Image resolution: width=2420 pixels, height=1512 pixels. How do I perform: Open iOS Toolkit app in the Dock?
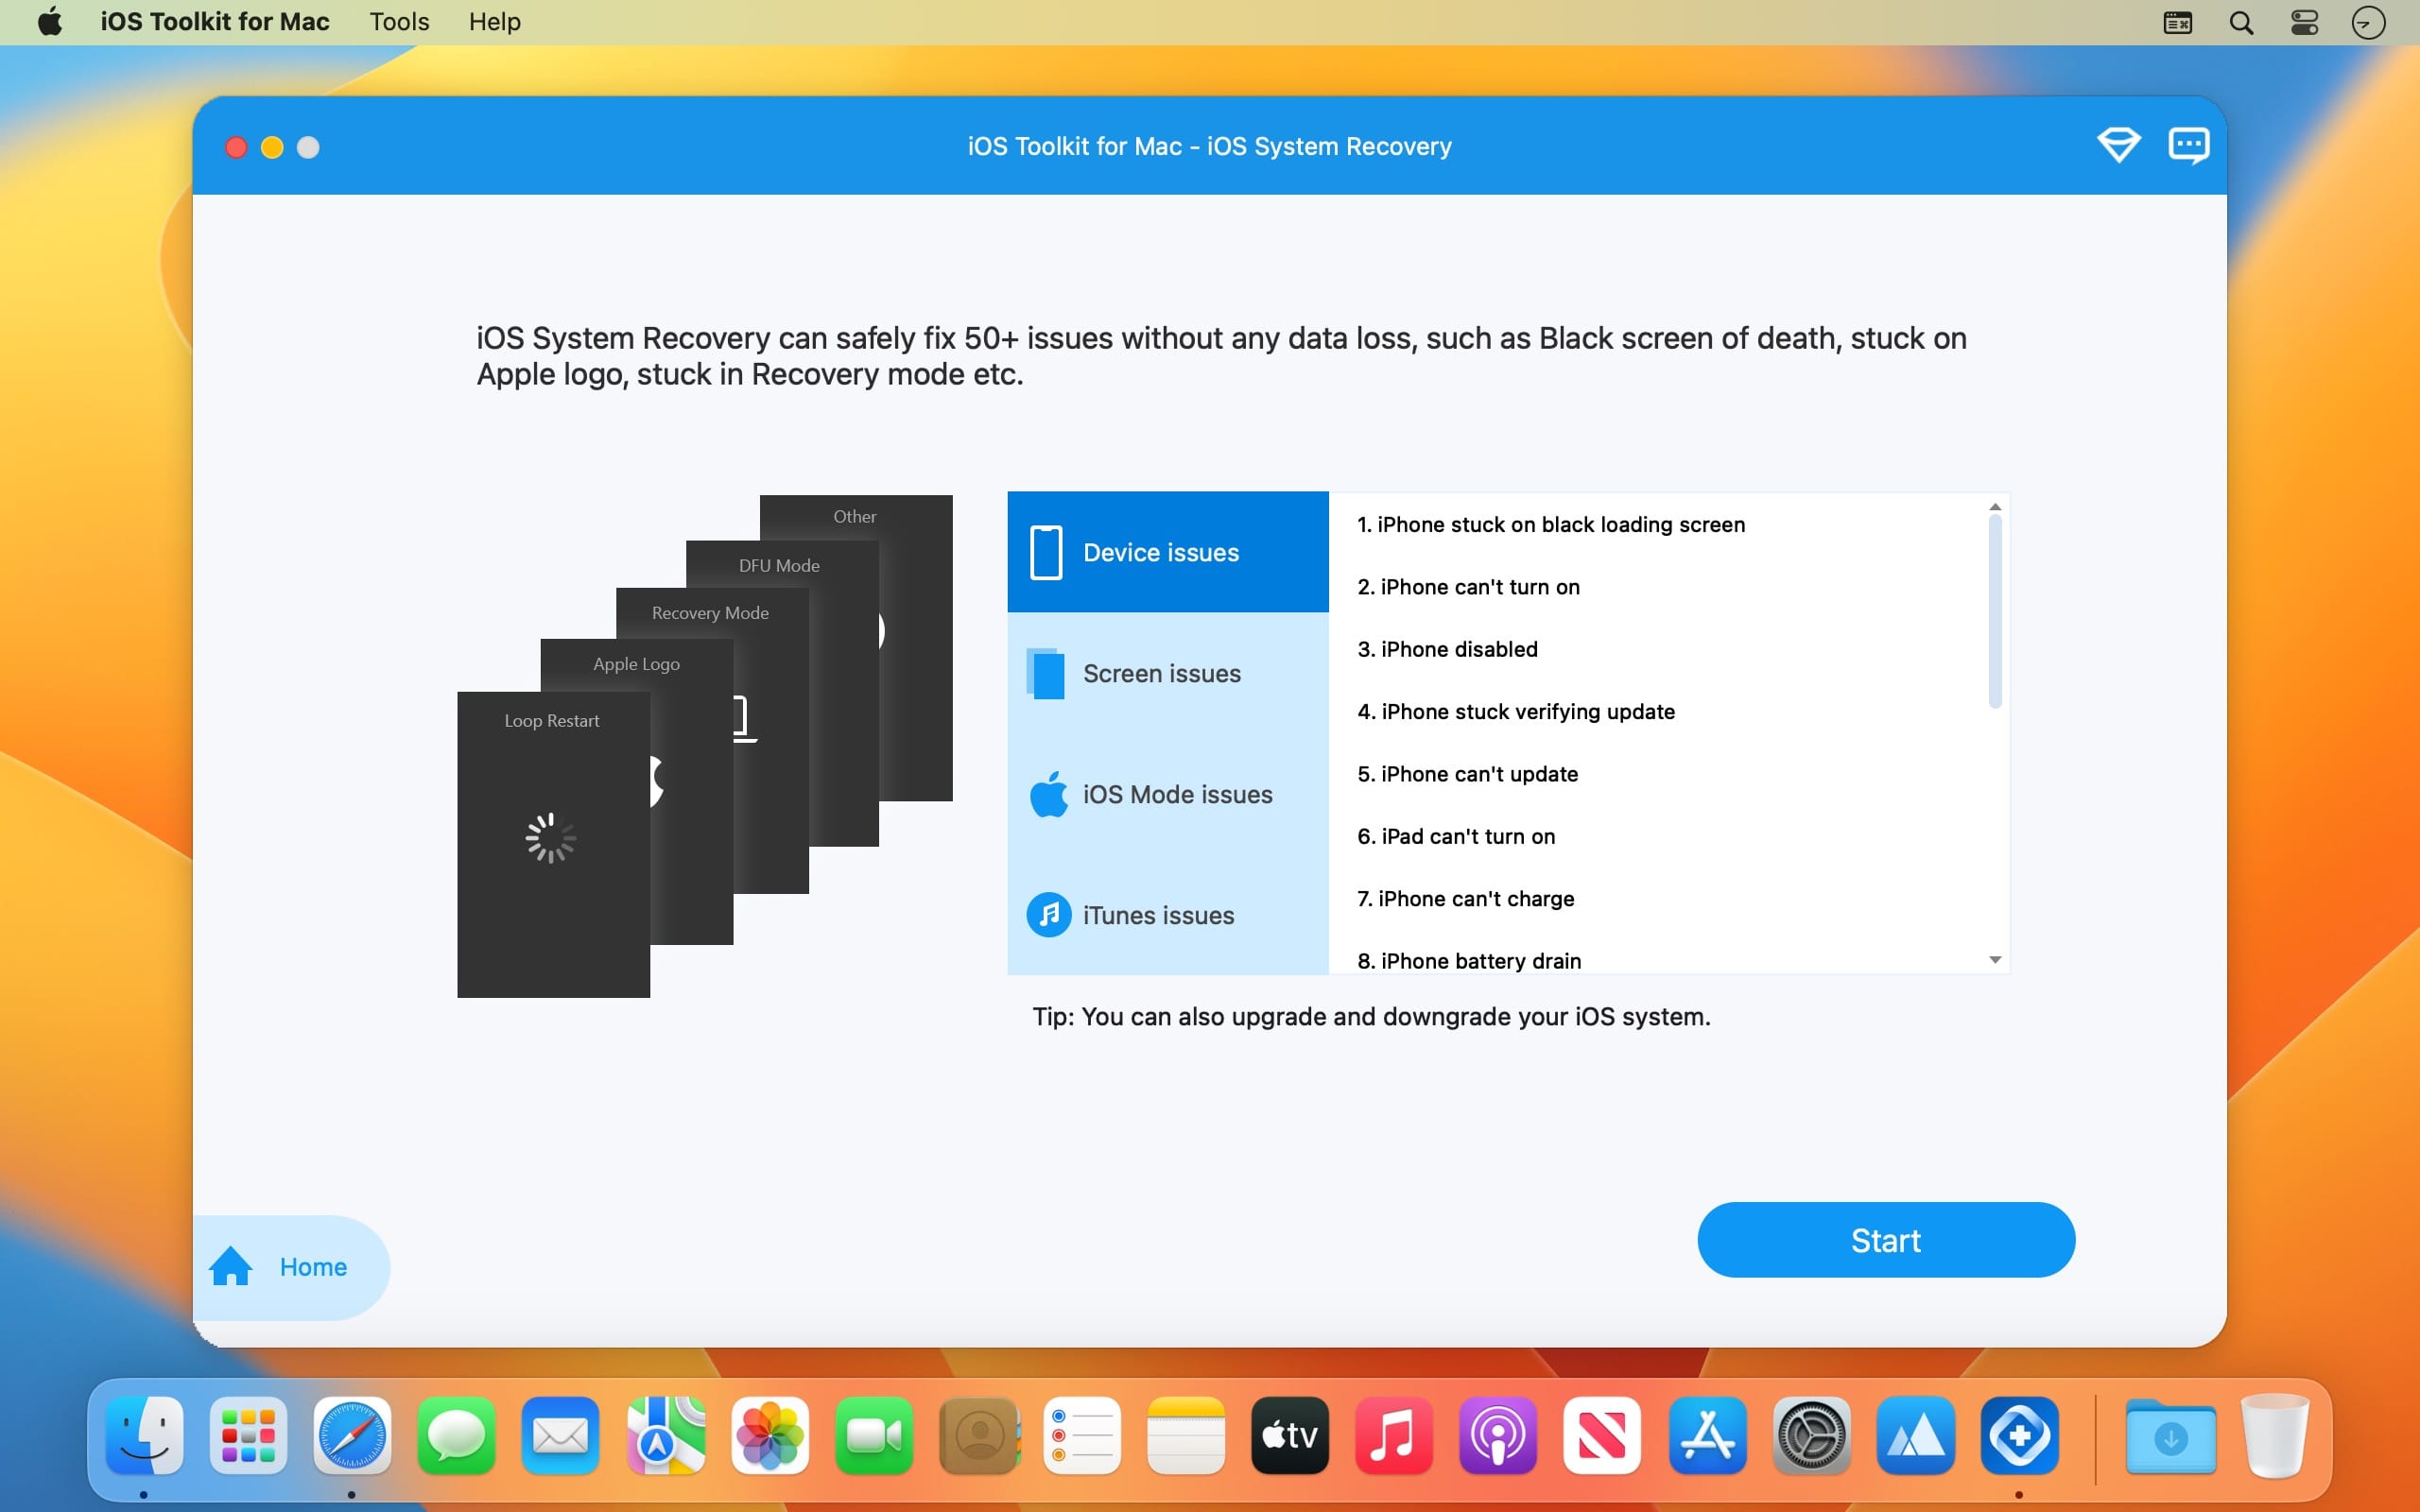point(2019,1436)
